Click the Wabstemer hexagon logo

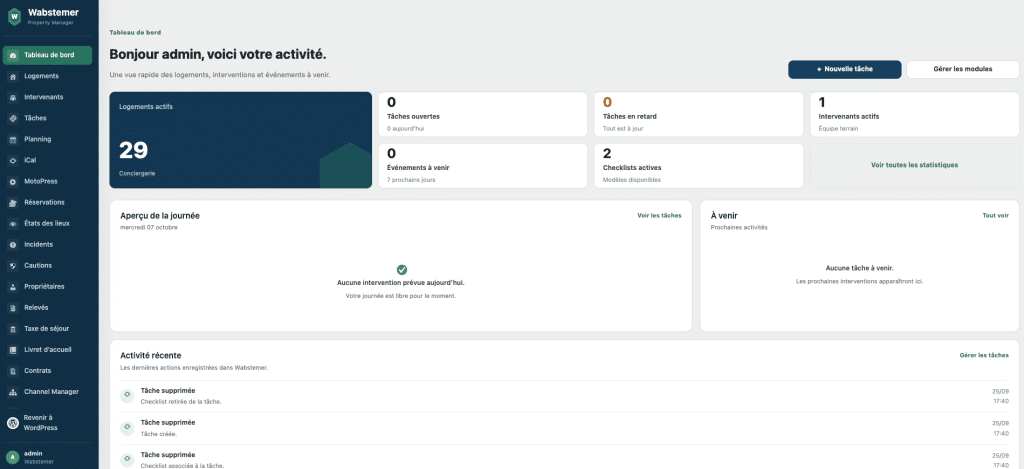(x=14, y=16)
